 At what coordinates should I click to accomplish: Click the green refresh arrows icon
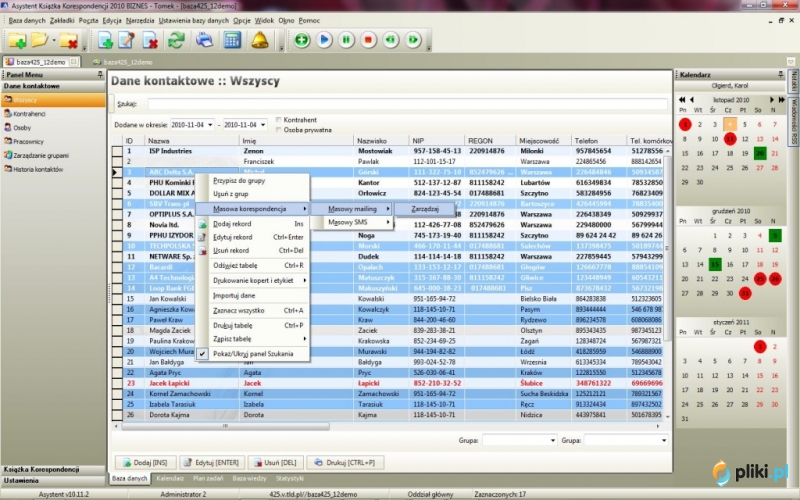tap(176, 40)
